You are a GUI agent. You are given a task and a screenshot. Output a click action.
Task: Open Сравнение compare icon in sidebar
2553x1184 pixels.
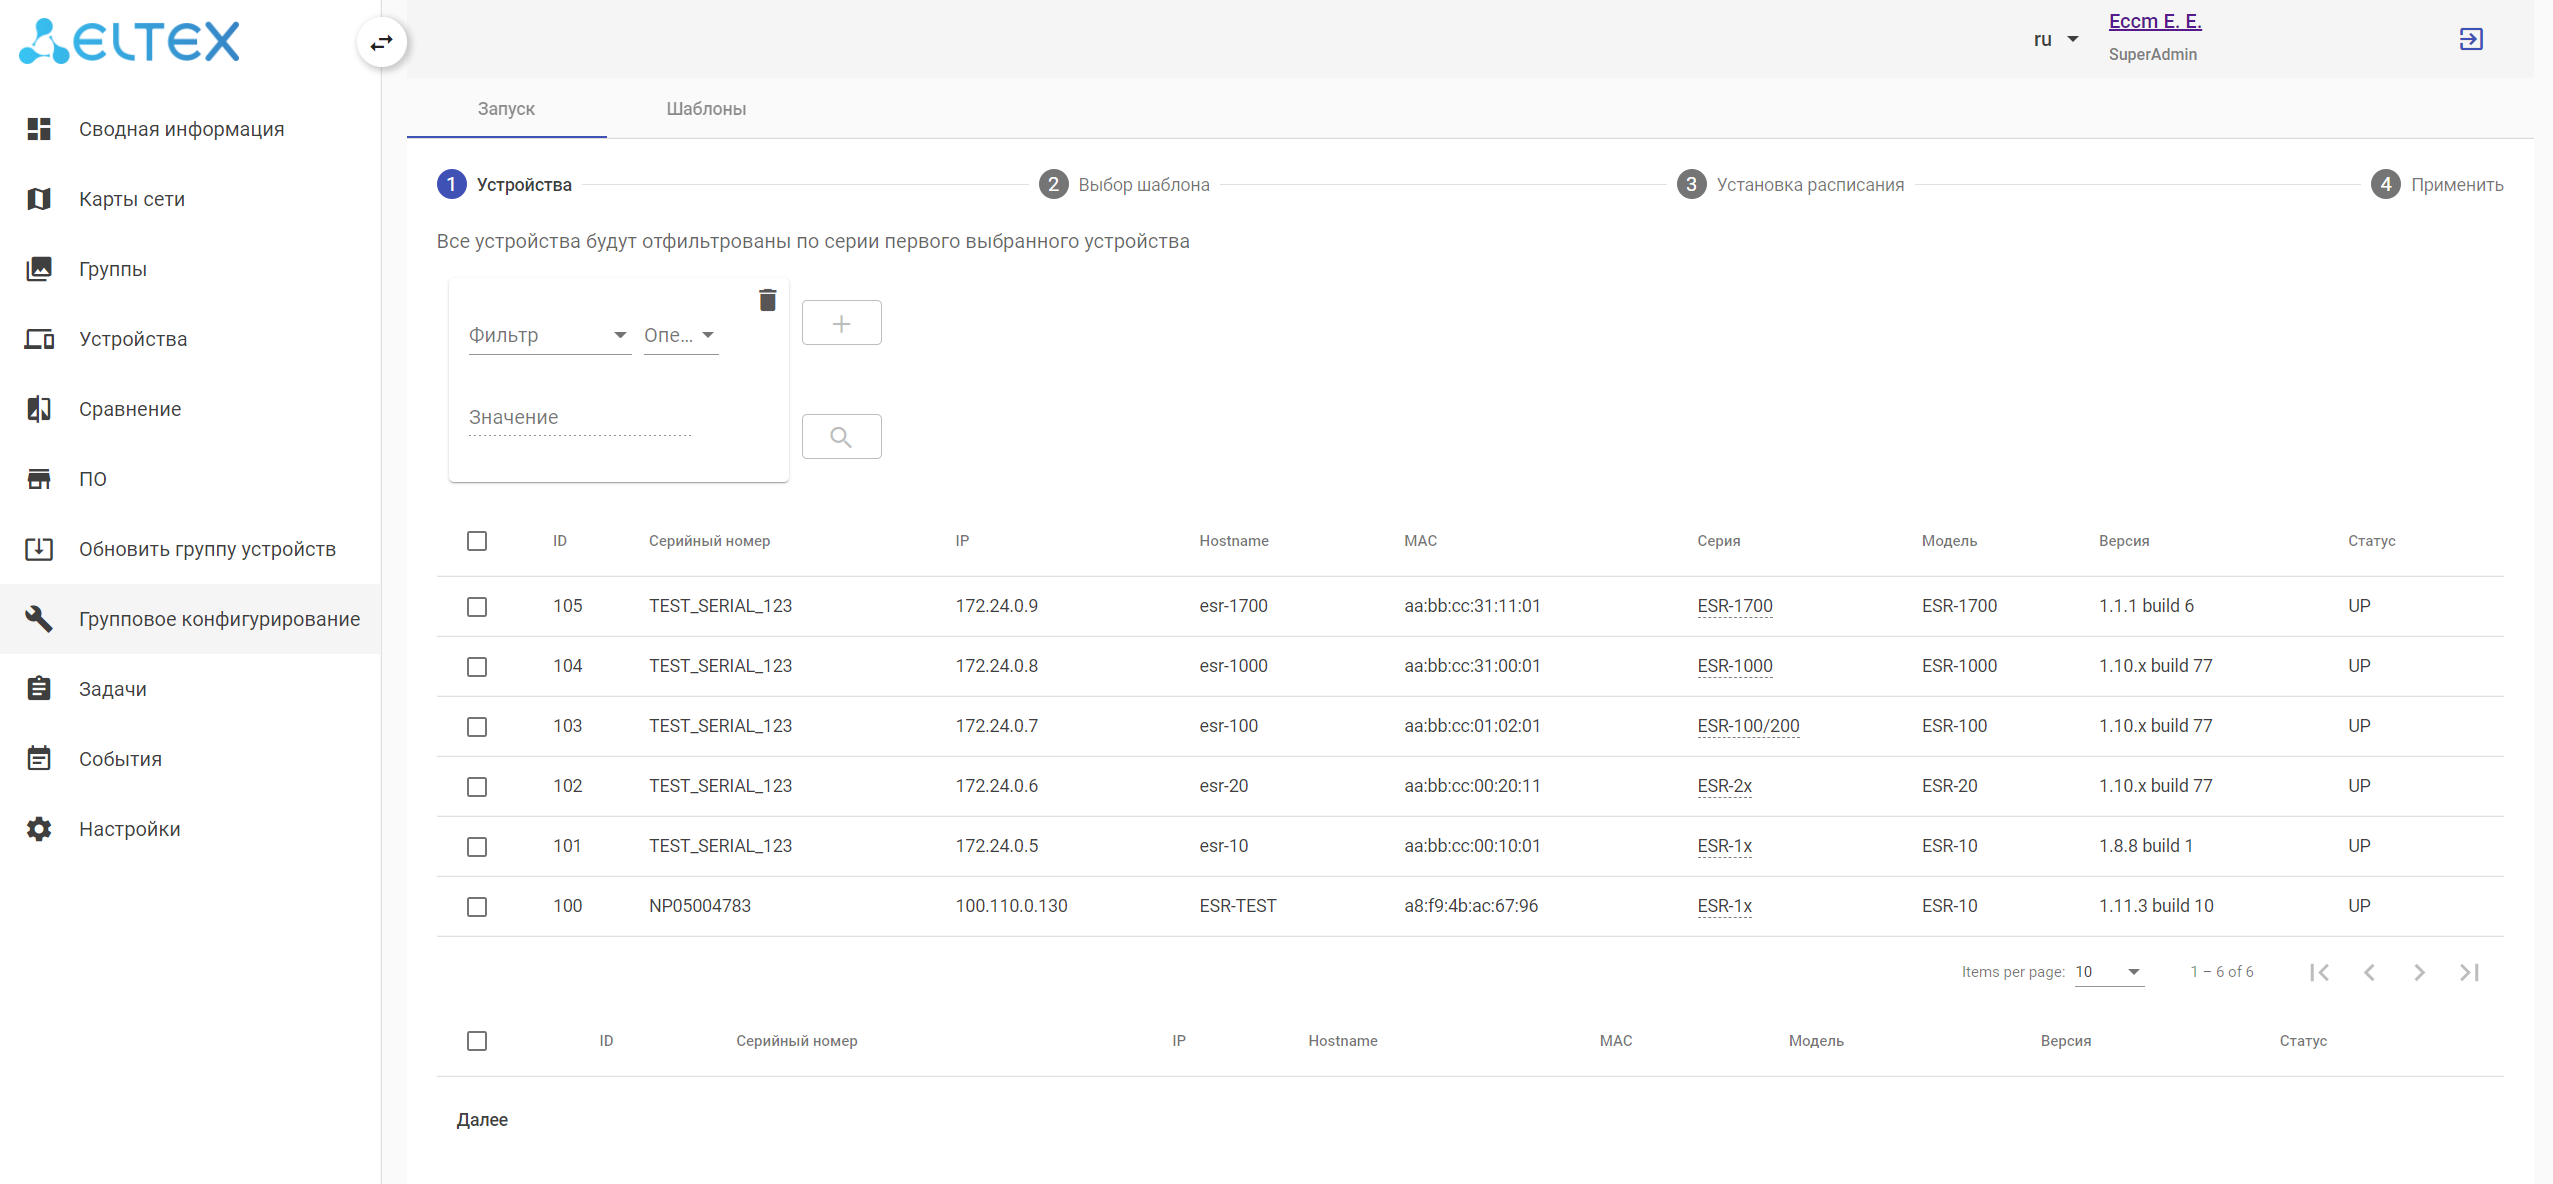point(39,409)
